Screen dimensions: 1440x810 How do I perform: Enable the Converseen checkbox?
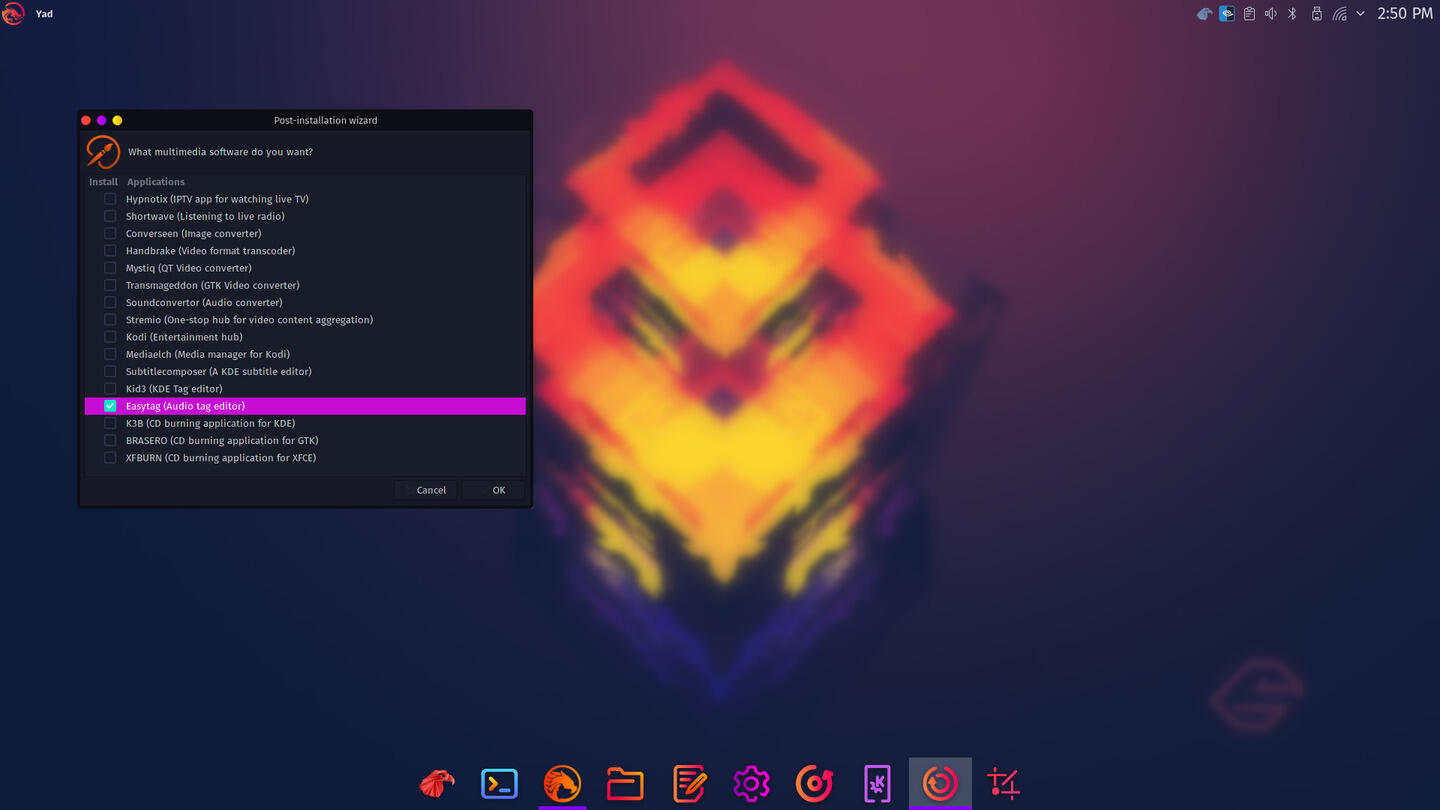coord(110,233)
